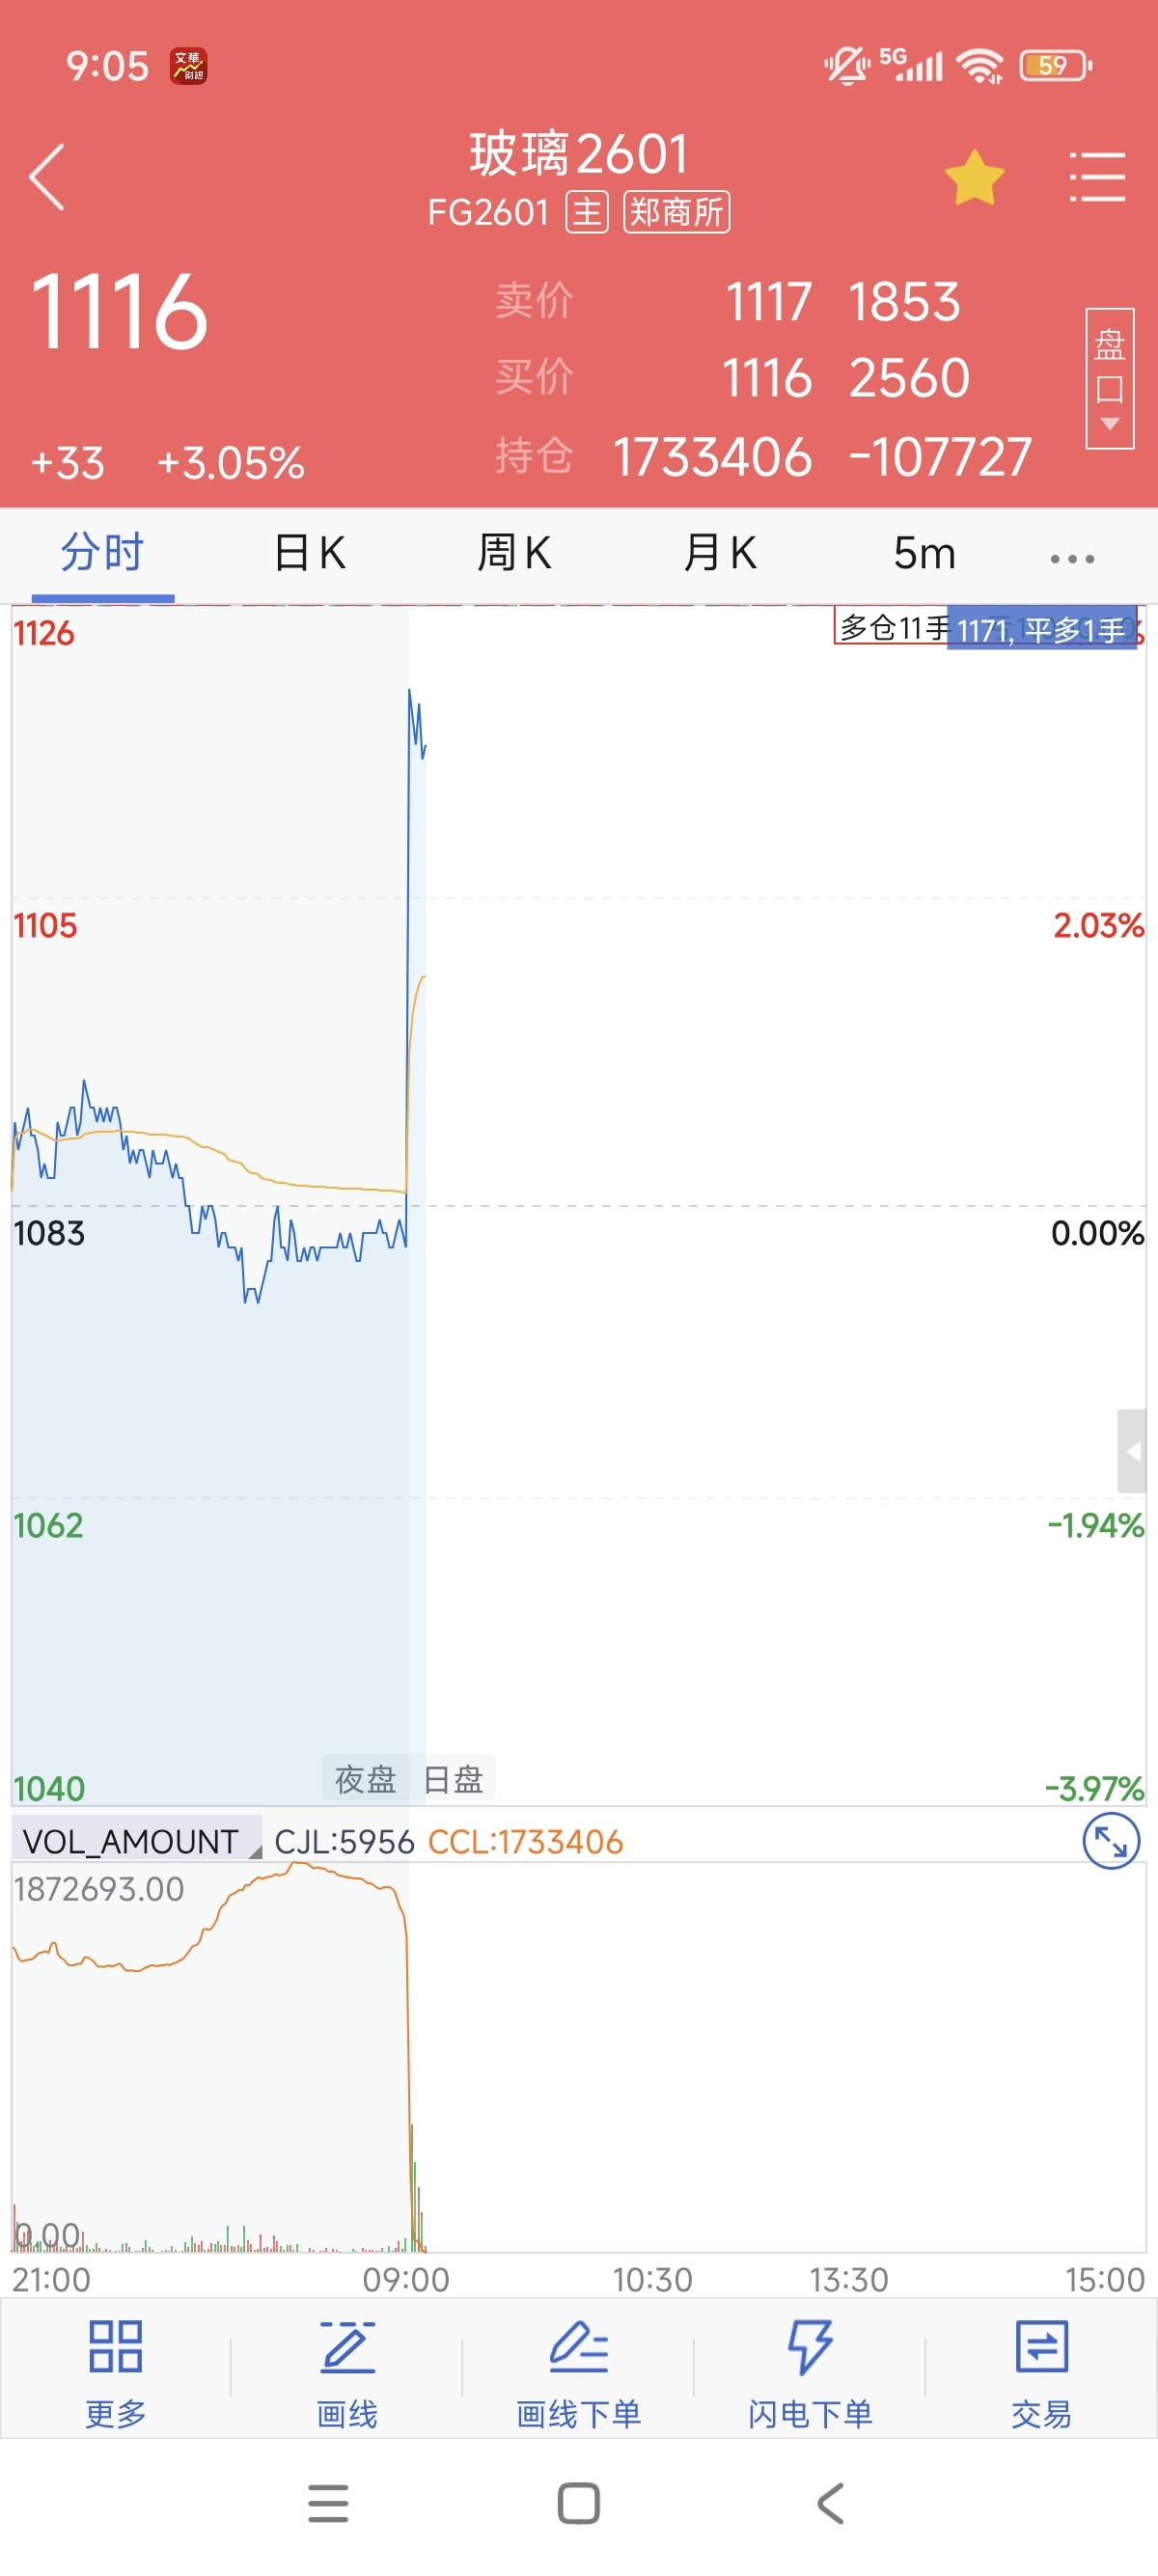This screenshot has width=1158, height=2576.
Task: Expand the 盘口 dropdown panel
Action: [x=1109, y=379]
